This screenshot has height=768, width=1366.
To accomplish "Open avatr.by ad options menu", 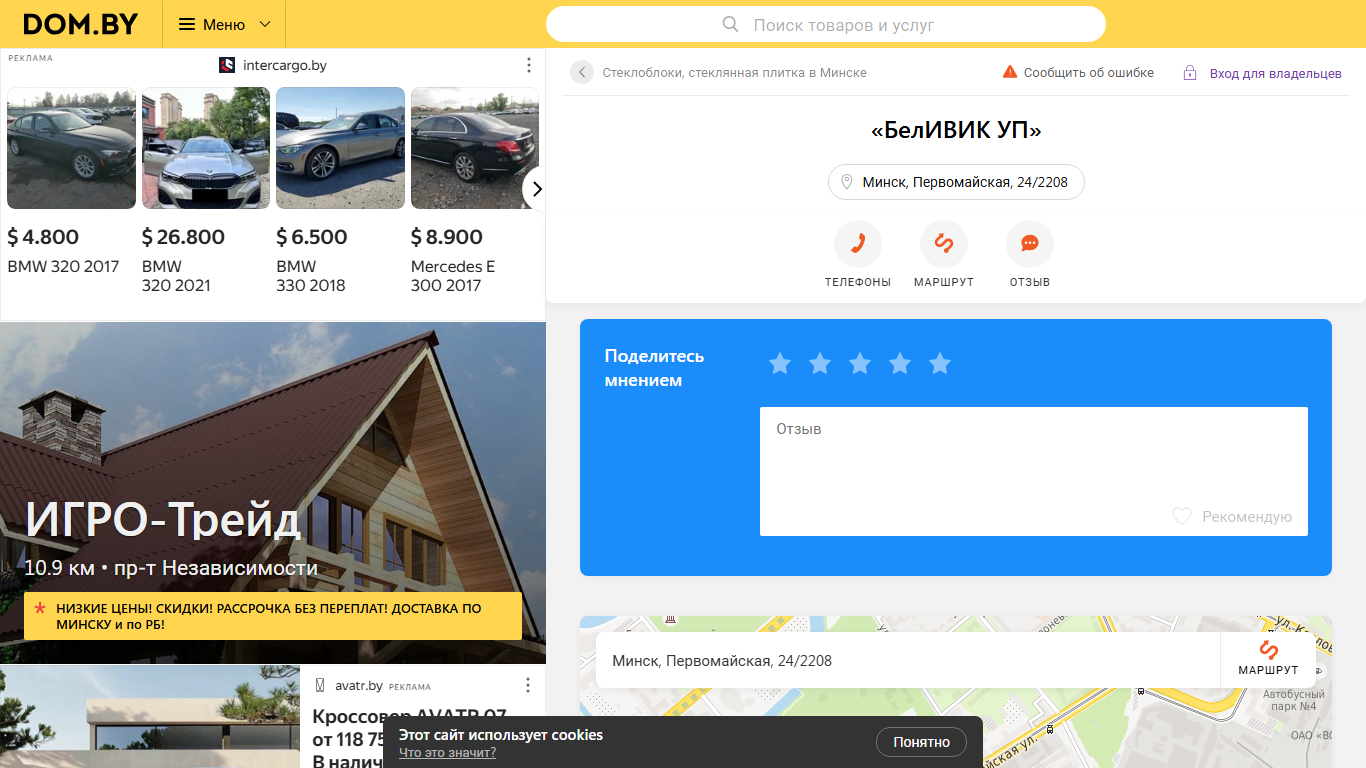I will click(x=528, y=685).
